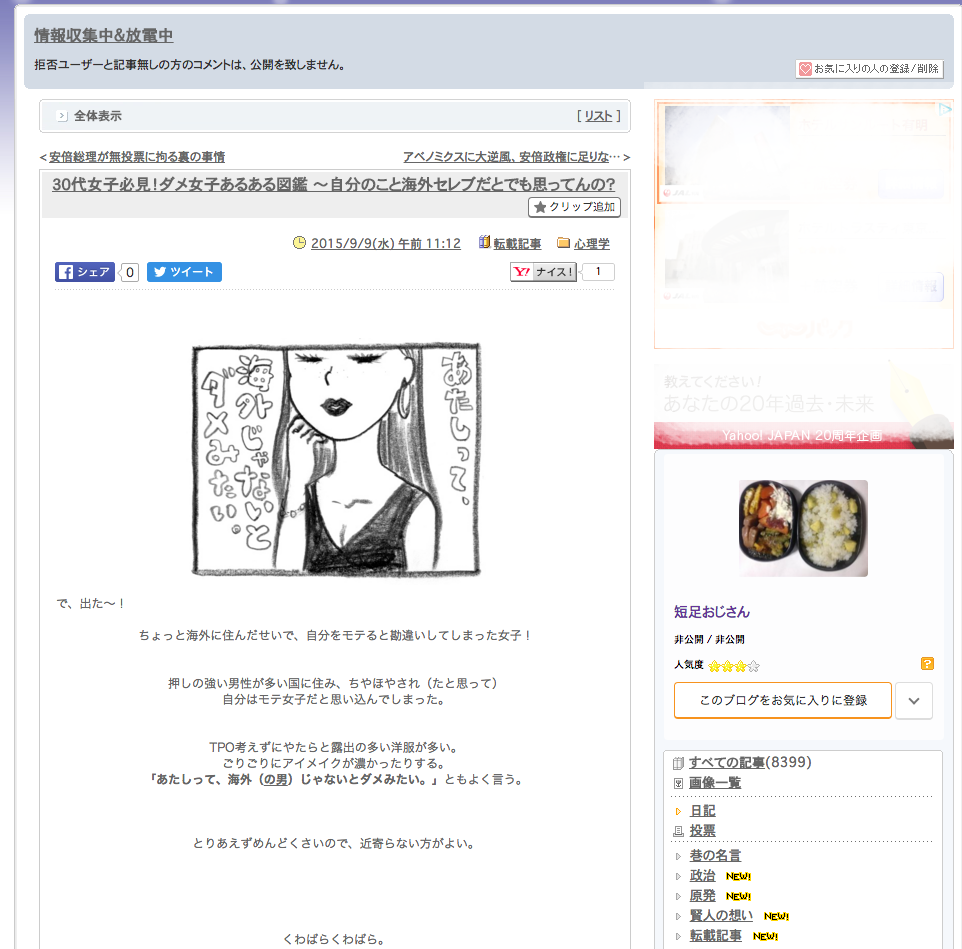The width and height of the screenshot is (962, 949).
Task: Click the ナイス count box showing 1
Action: pos(598,271)
